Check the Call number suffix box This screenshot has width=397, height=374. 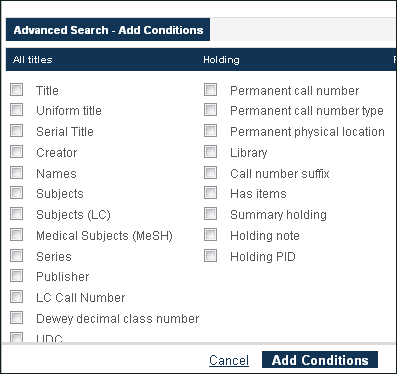tap(210, 173)
